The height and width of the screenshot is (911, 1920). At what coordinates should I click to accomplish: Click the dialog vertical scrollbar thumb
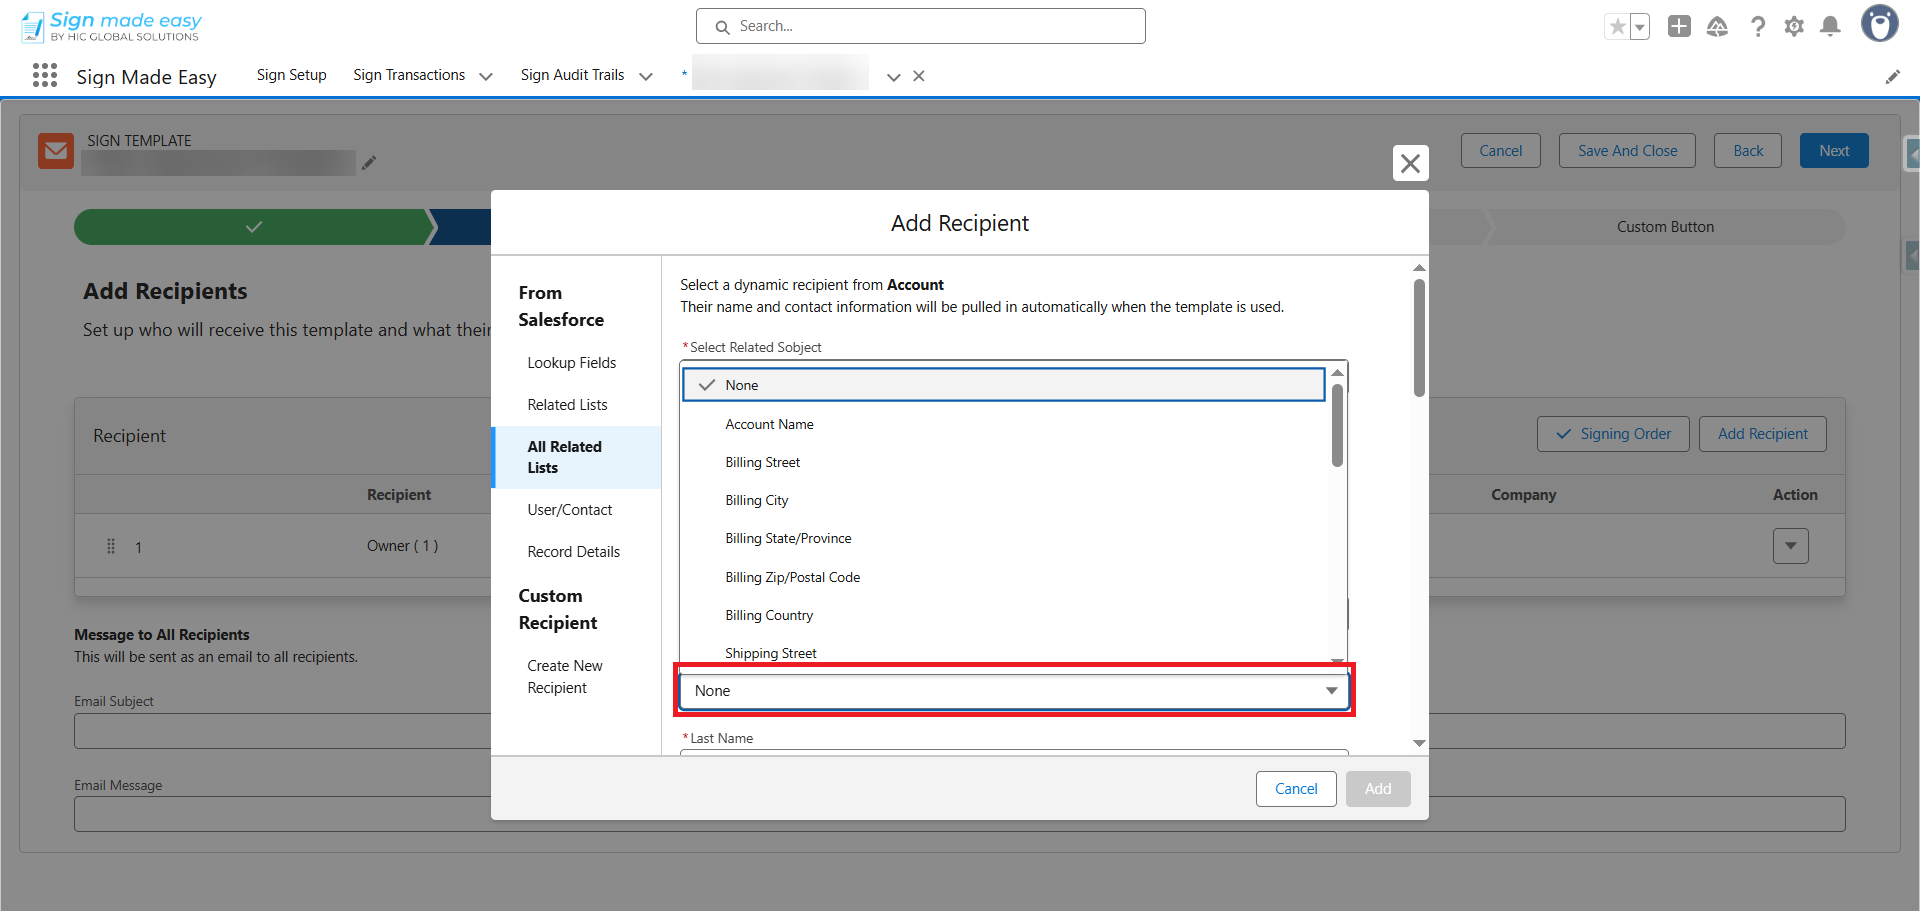(x=1419, y=337)
